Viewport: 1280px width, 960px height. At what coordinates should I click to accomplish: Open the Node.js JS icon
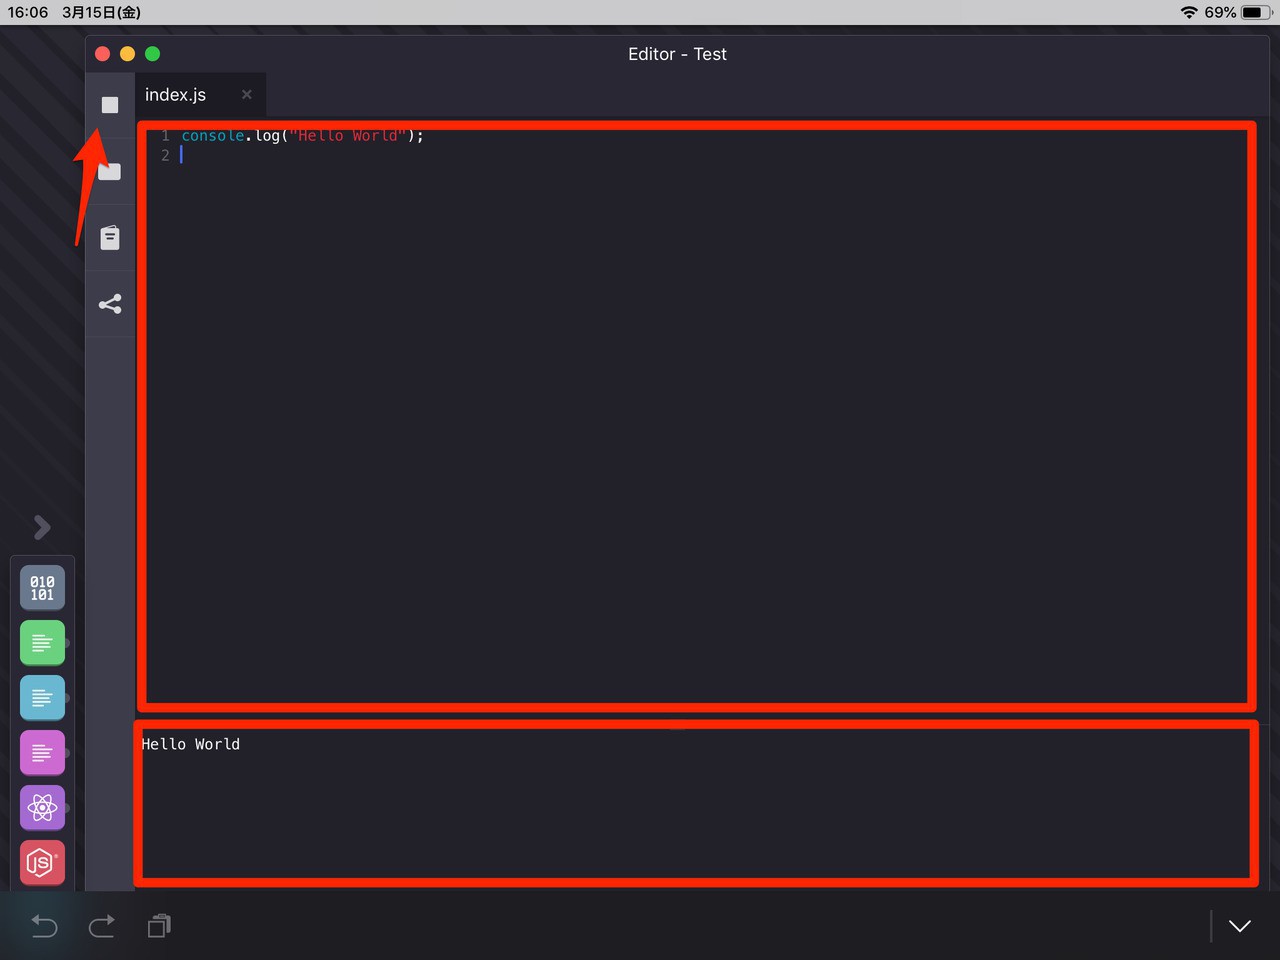point(42,862)
